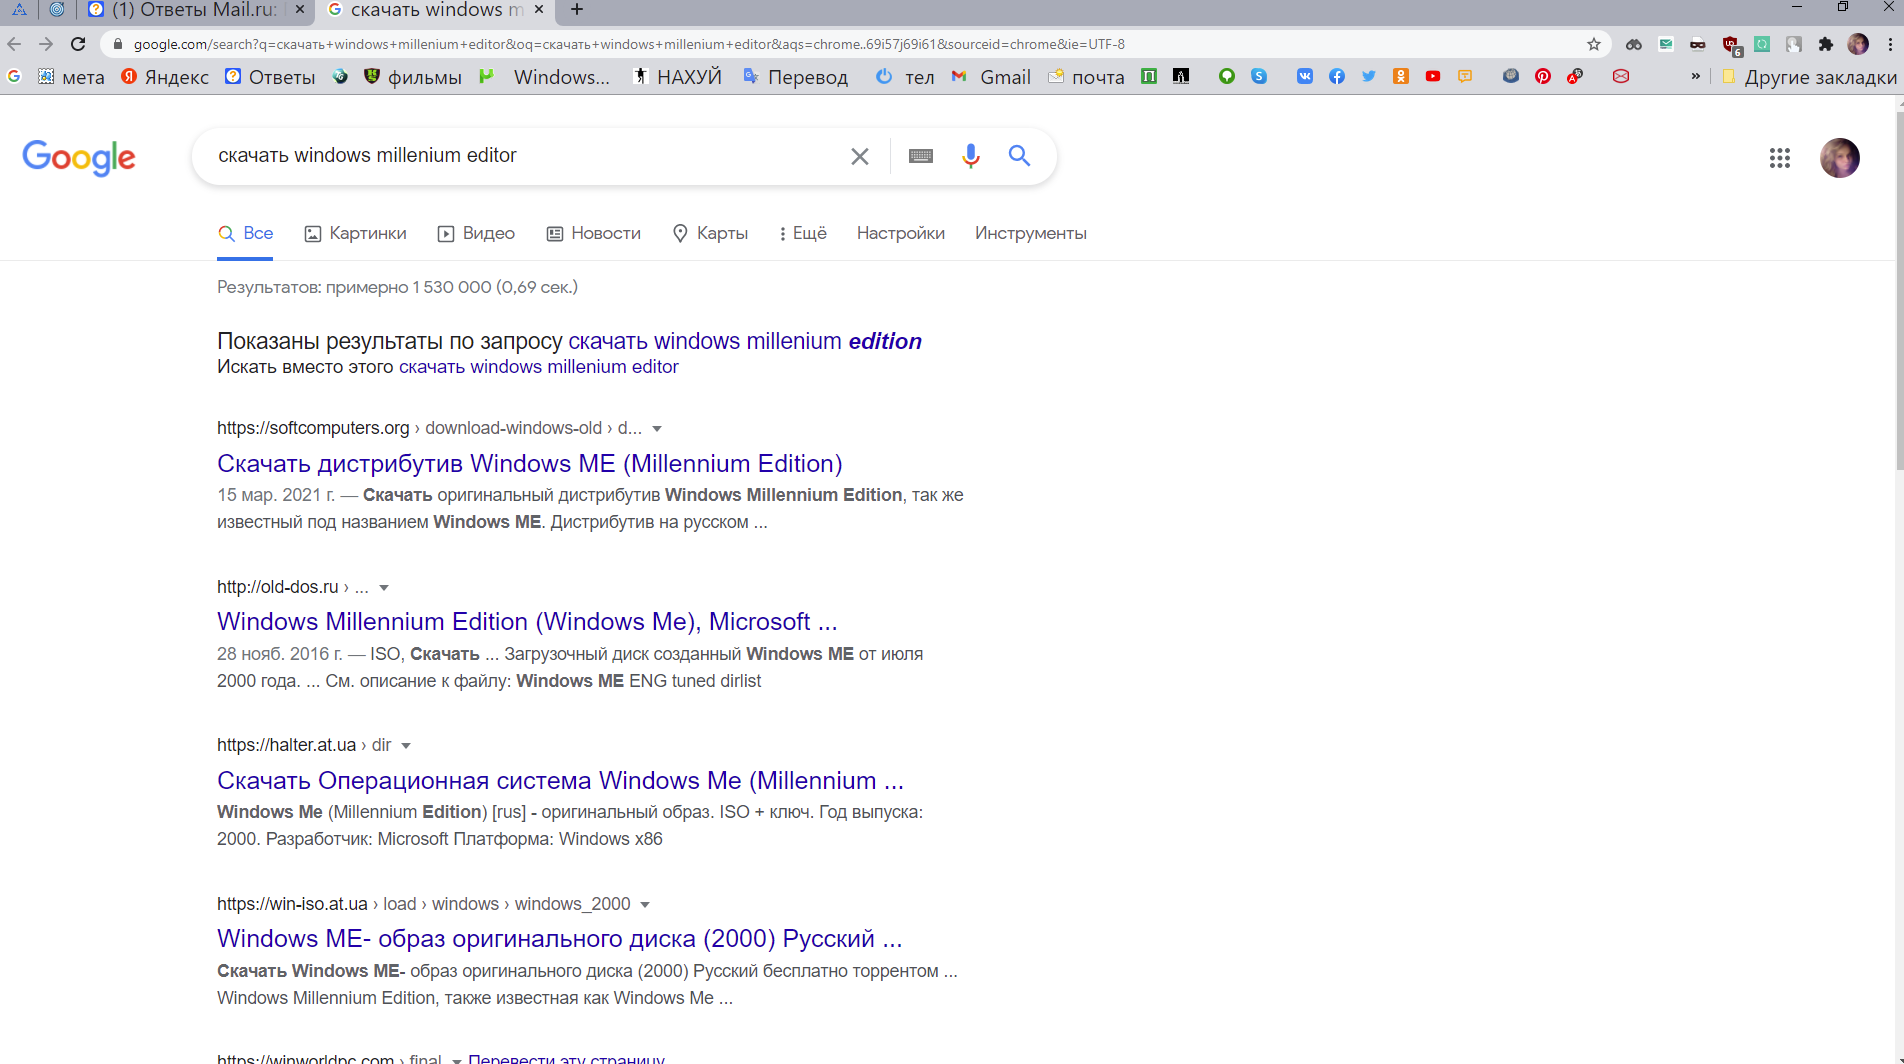
Task: Clear the search query with the X
Action: pyautogui.click(x=860, y=156)
